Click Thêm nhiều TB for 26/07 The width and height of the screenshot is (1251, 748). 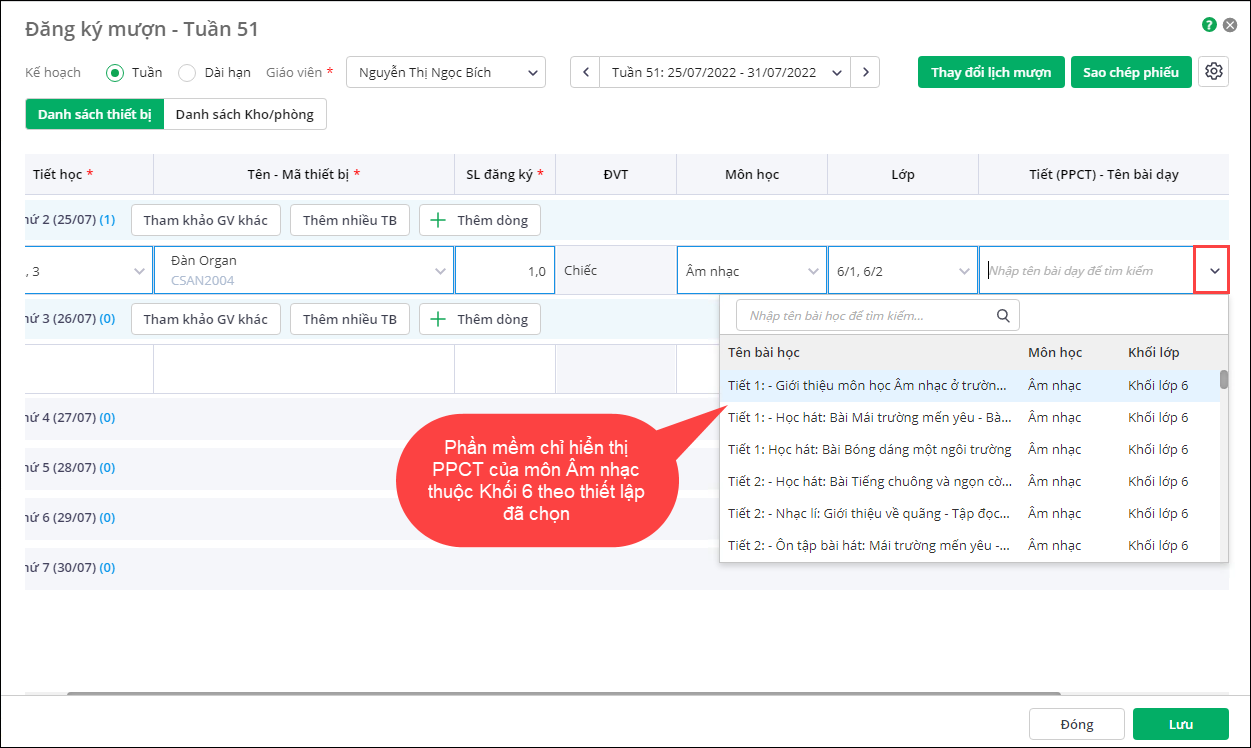pos(350,320)
